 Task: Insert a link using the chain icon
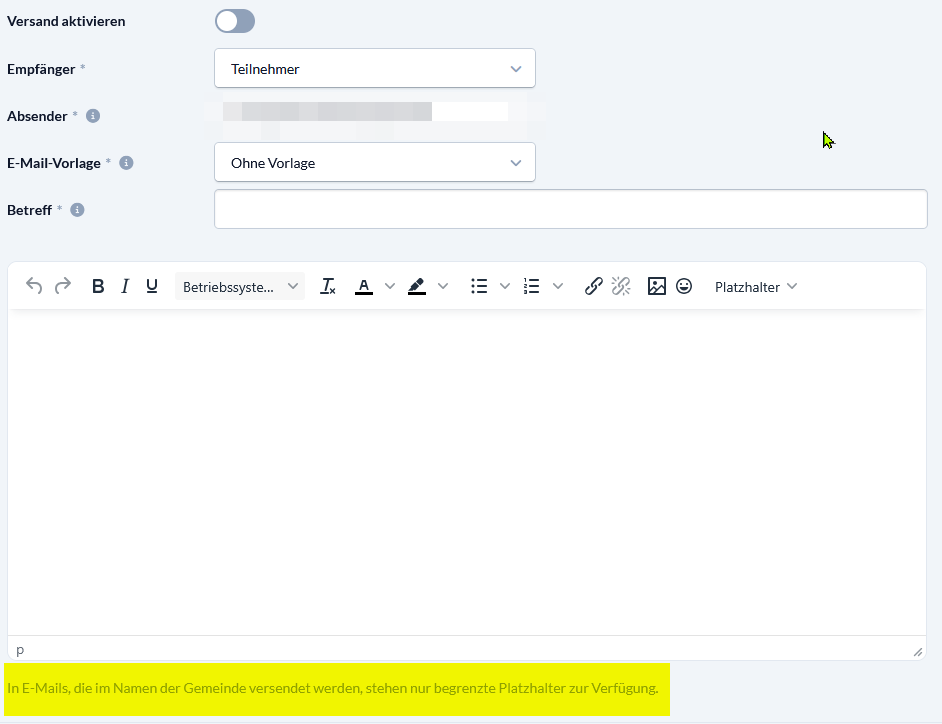pos(593,286)
